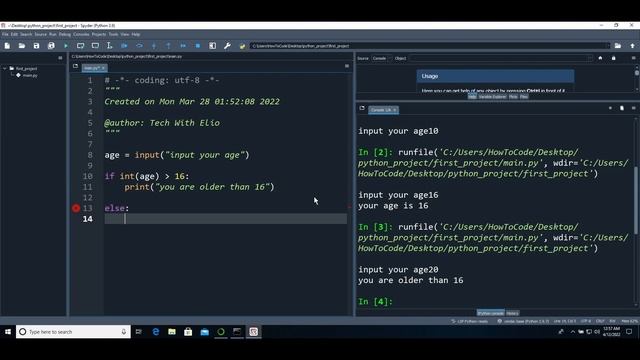Clear console variables page icon
This screenshot has height=360, width=640.
point(622,108)
